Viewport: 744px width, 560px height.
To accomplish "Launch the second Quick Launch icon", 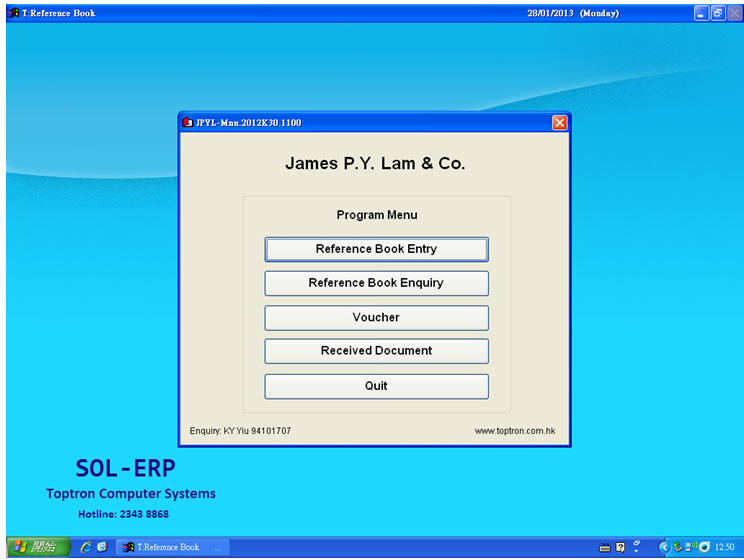I will click(x=102, y=547).
